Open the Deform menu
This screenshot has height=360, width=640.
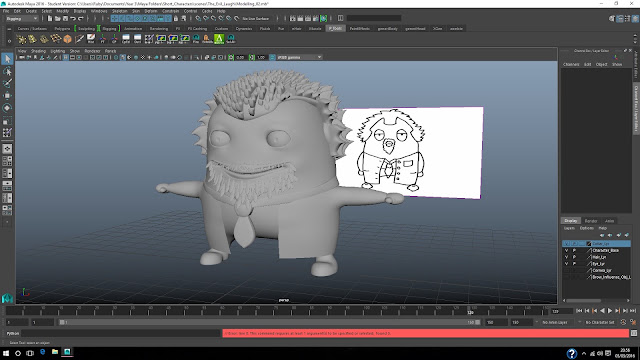[151, 11]
